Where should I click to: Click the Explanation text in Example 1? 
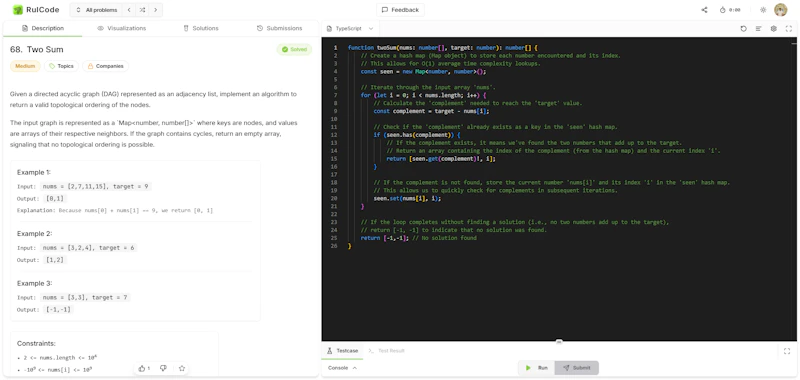tap(115, 210)
